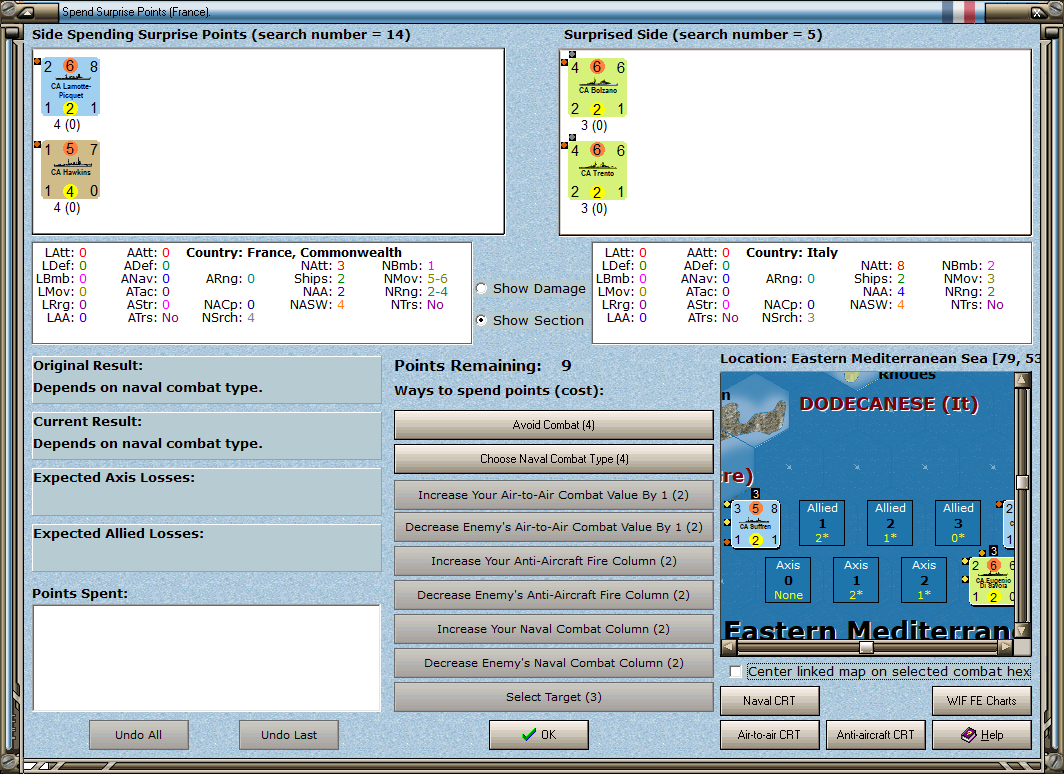
Task: Click the Country: France, Commonwealth label
Action: click(x=294, y=252)
